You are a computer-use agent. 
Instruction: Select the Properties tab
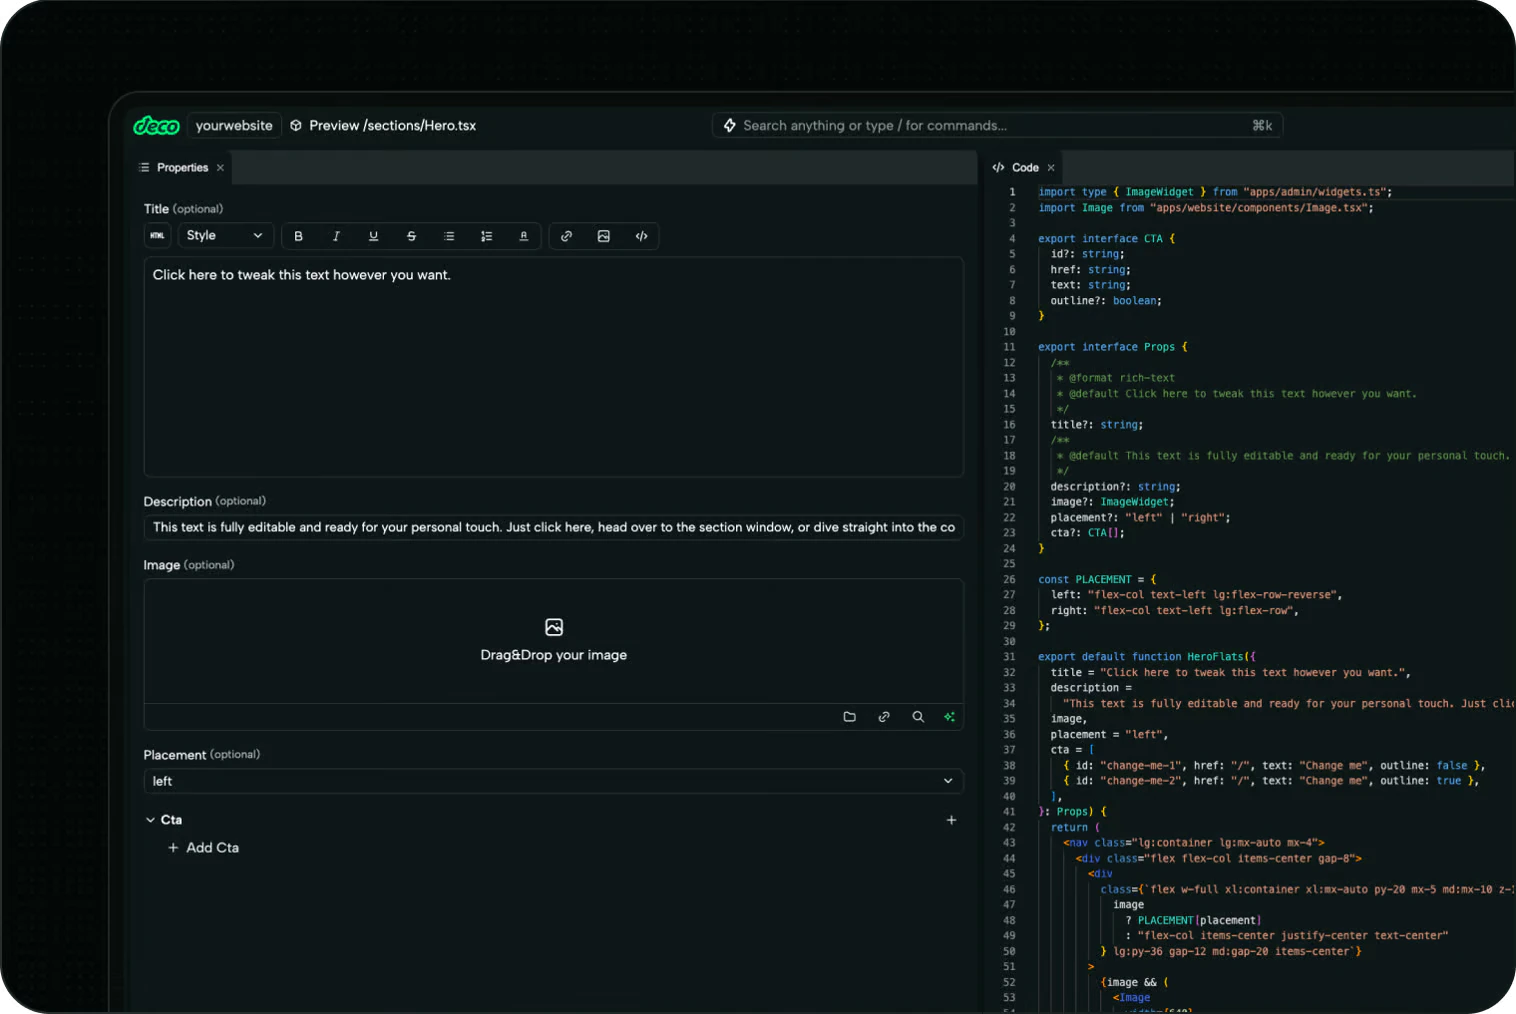coord(182,168)
